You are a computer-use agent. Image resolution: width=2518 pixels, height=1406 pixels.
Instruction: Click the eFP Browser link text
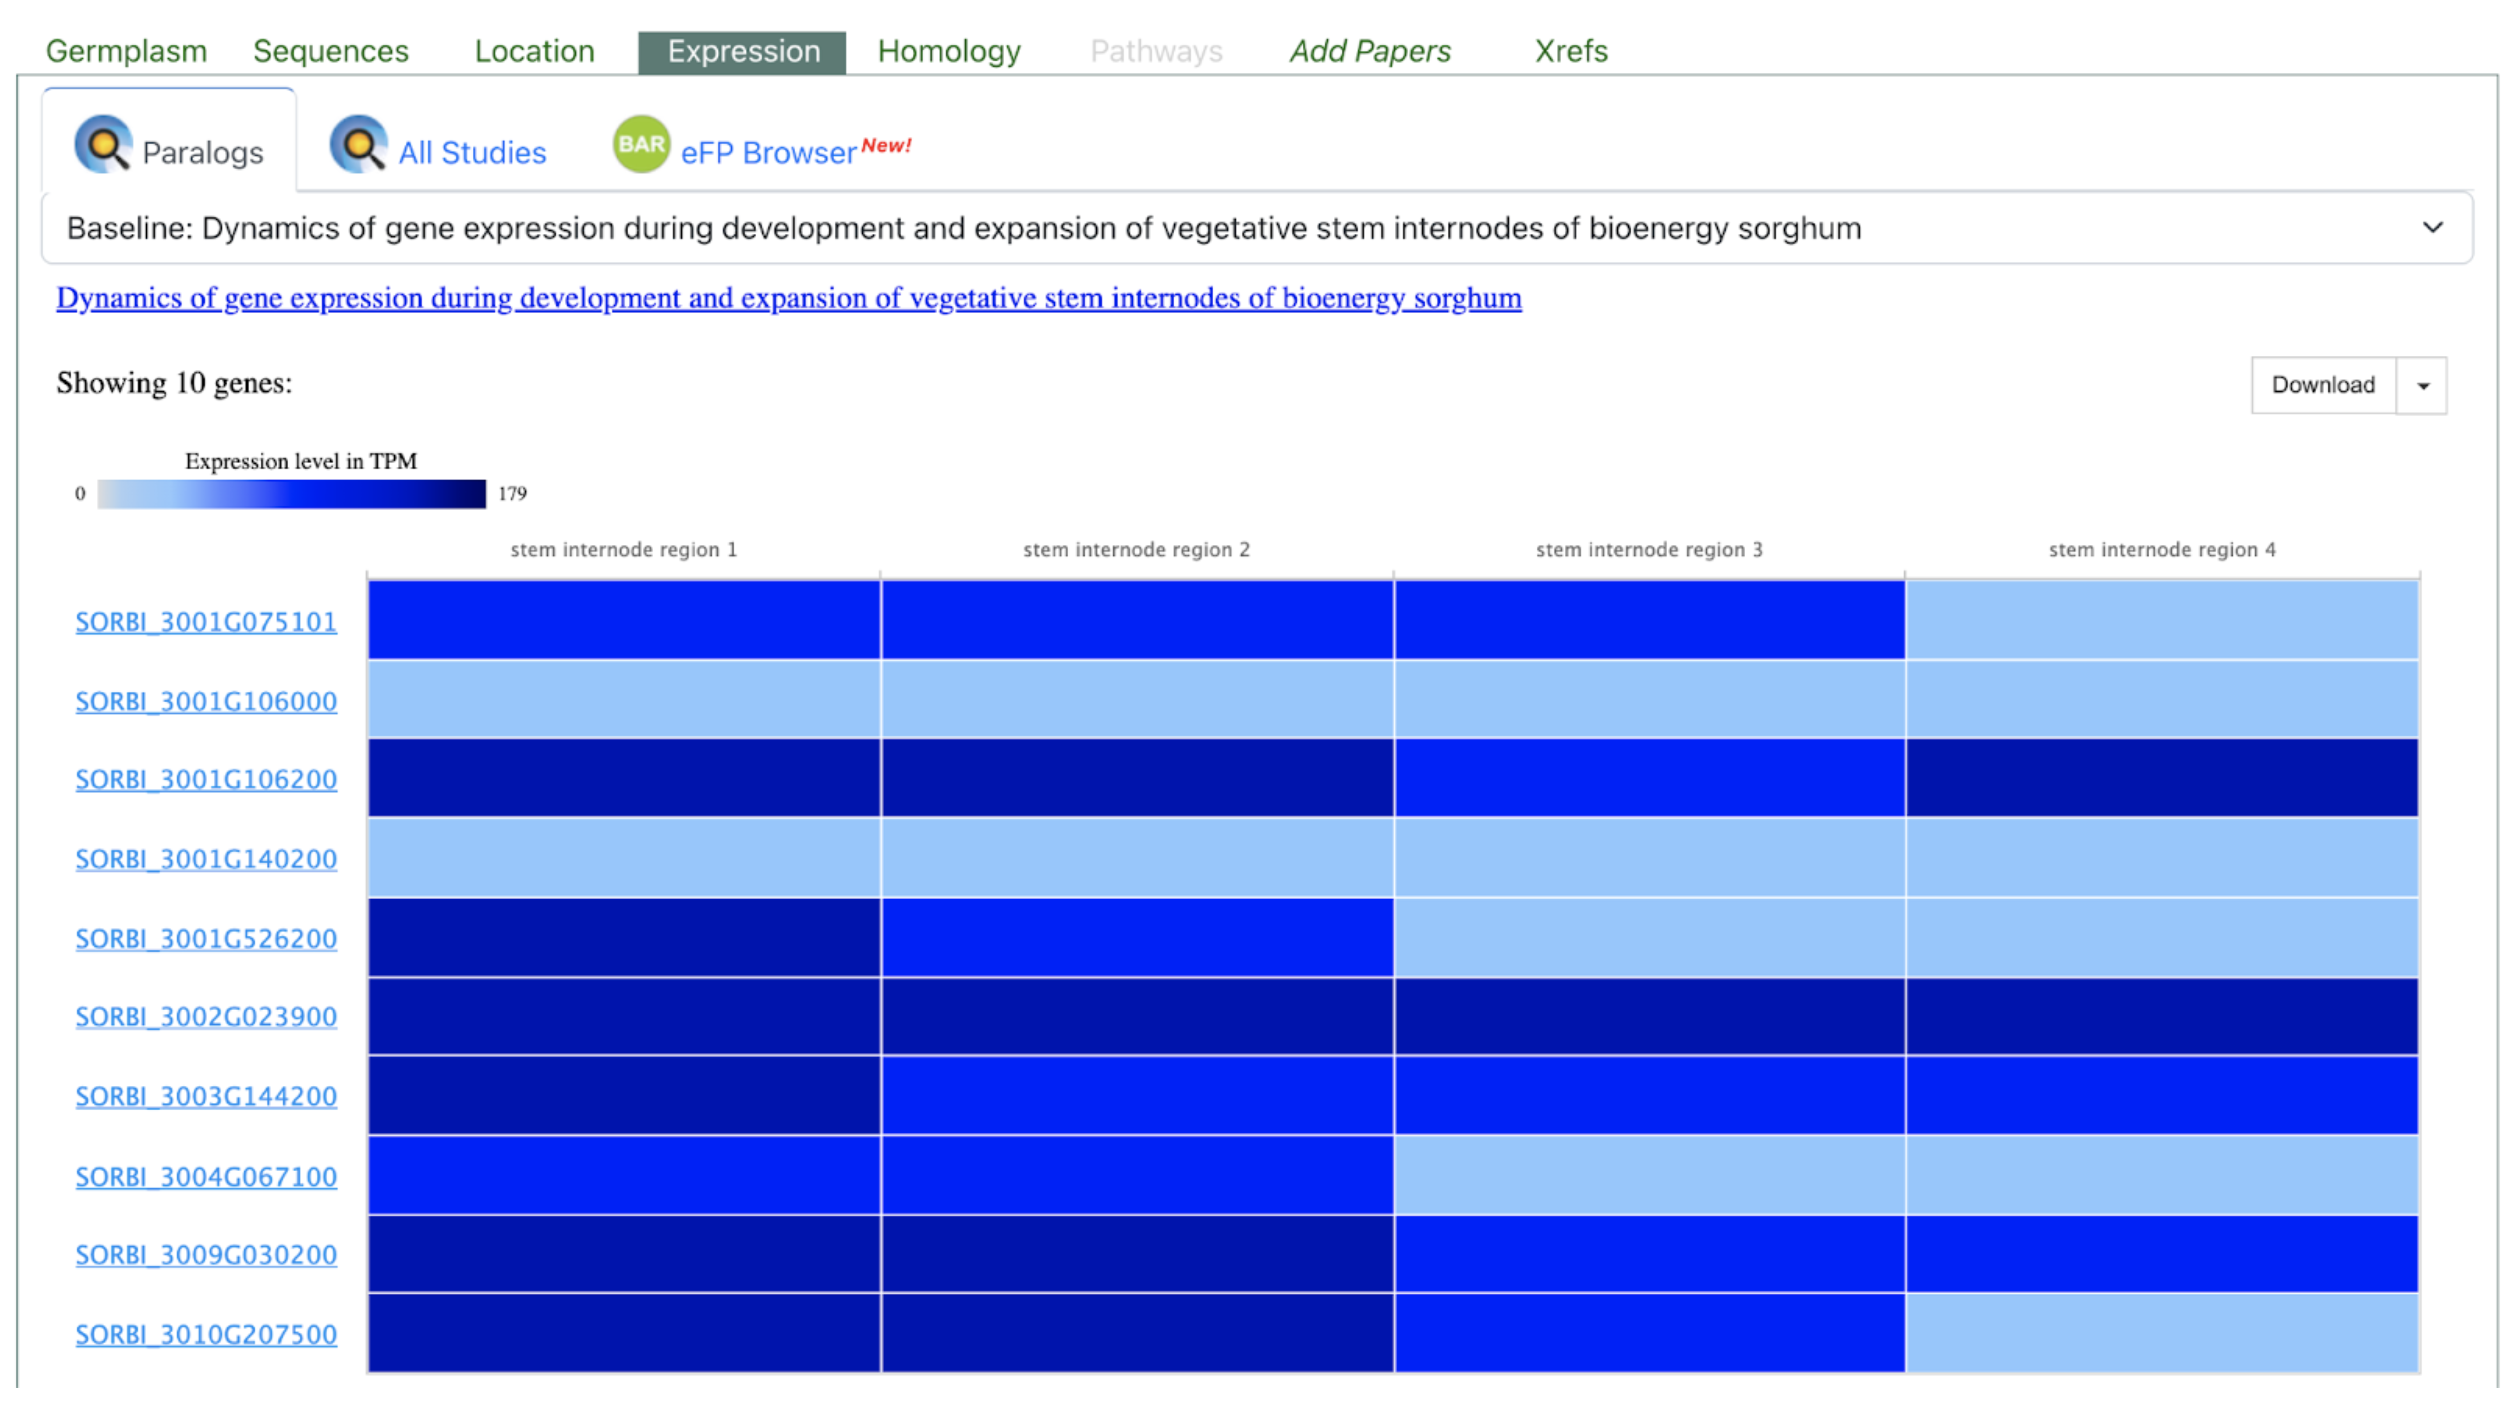click(x=768, y=153)
